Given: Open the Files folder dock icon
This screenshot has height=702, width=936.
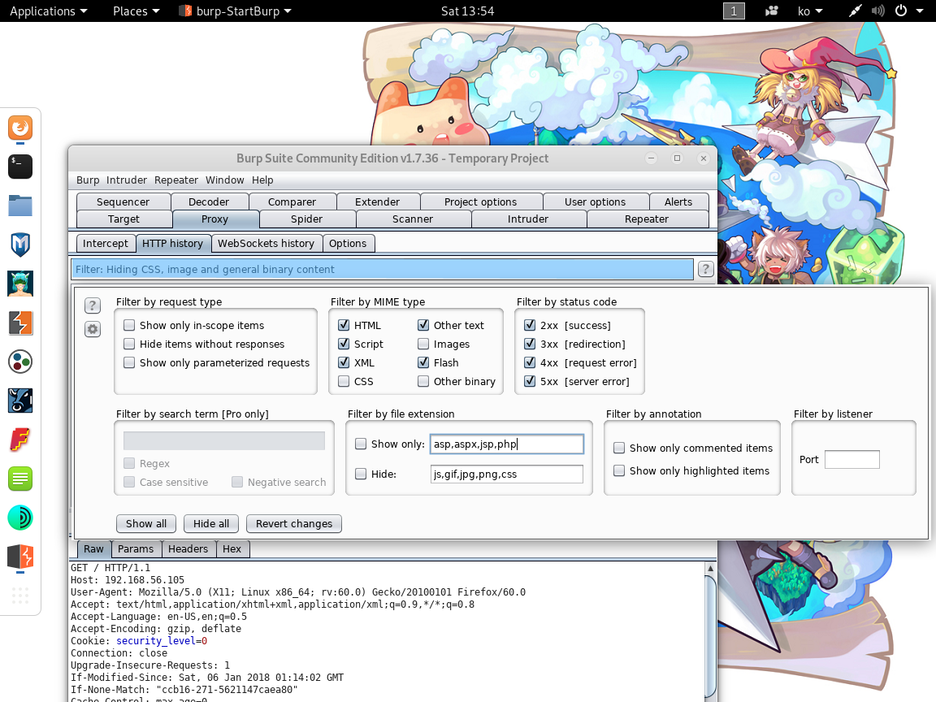Looking at the screenshot, I should pyautogui.click(x=20, y=205).
